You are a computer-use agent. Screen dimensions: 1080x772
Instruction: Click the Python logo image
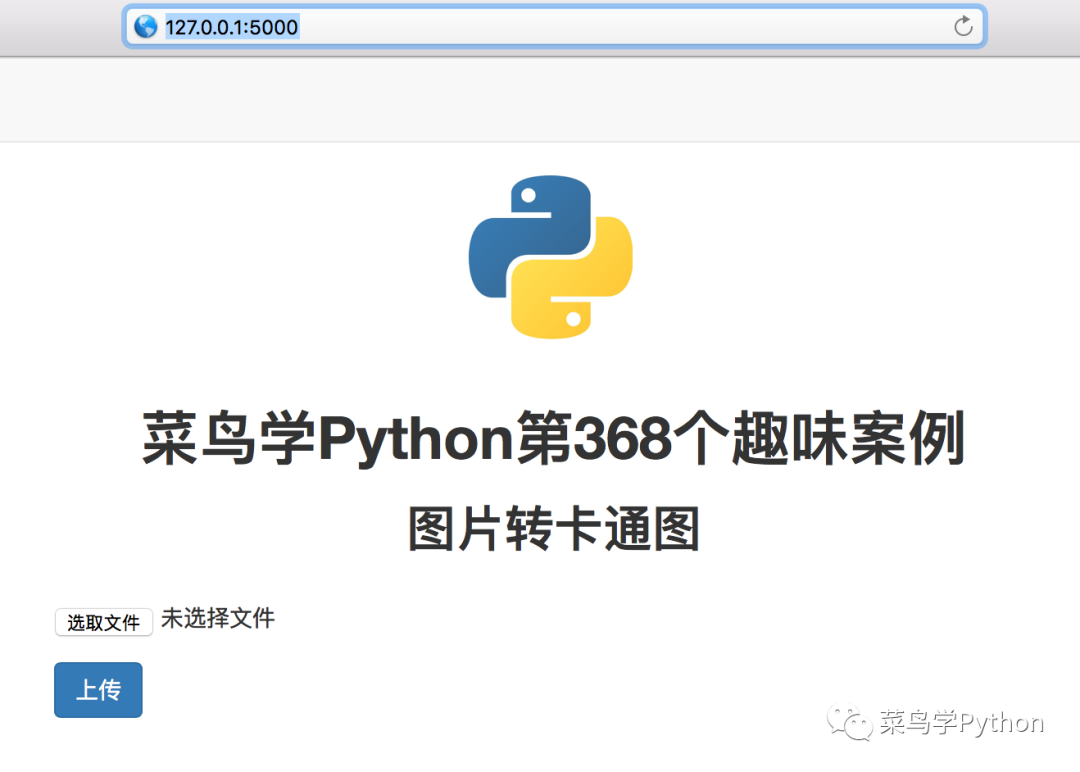coord(550,257)
